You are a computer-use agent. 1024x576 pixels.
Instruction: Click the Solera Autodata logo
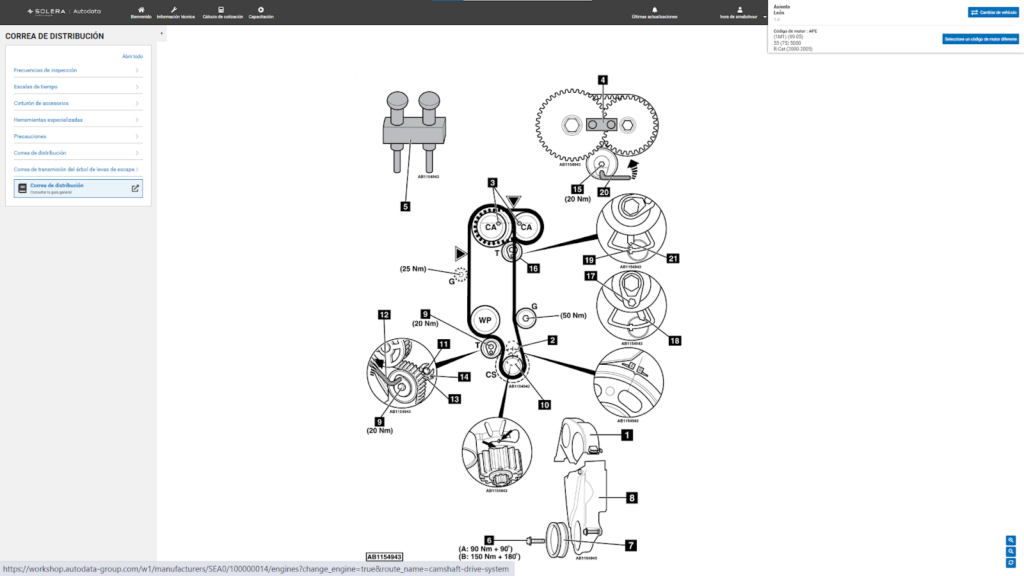tap(64, 11)
